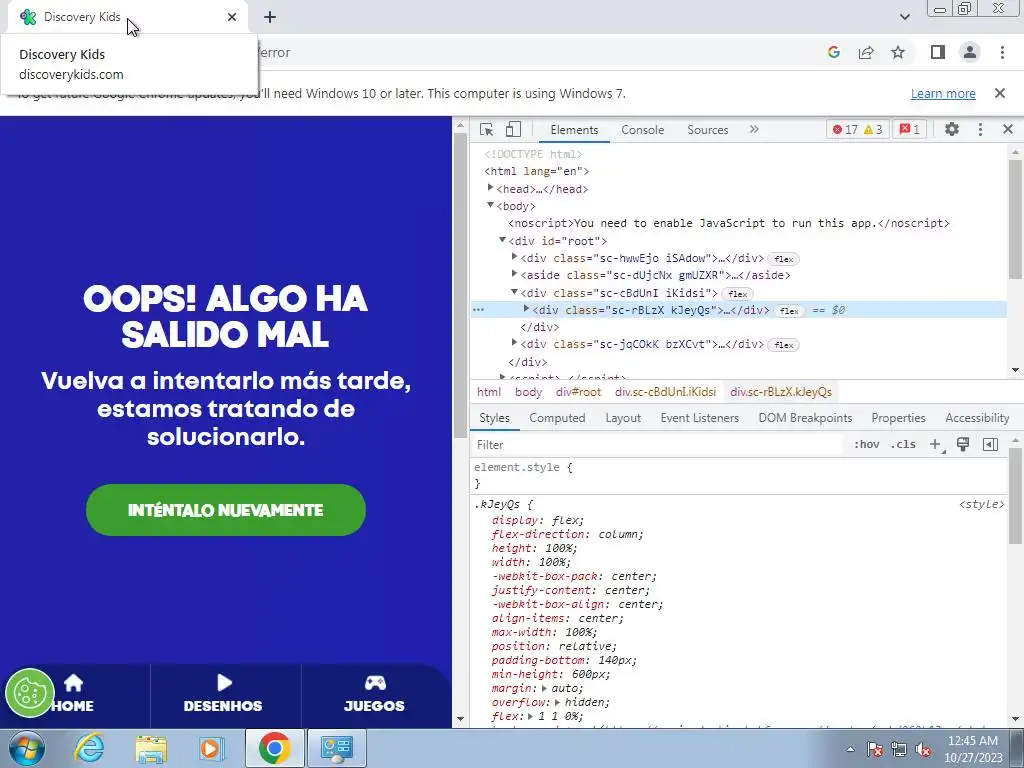Select html in the breadcrumb bar
The width and height of the screenshot is (1024, 768).
click(x=489, y=392)
